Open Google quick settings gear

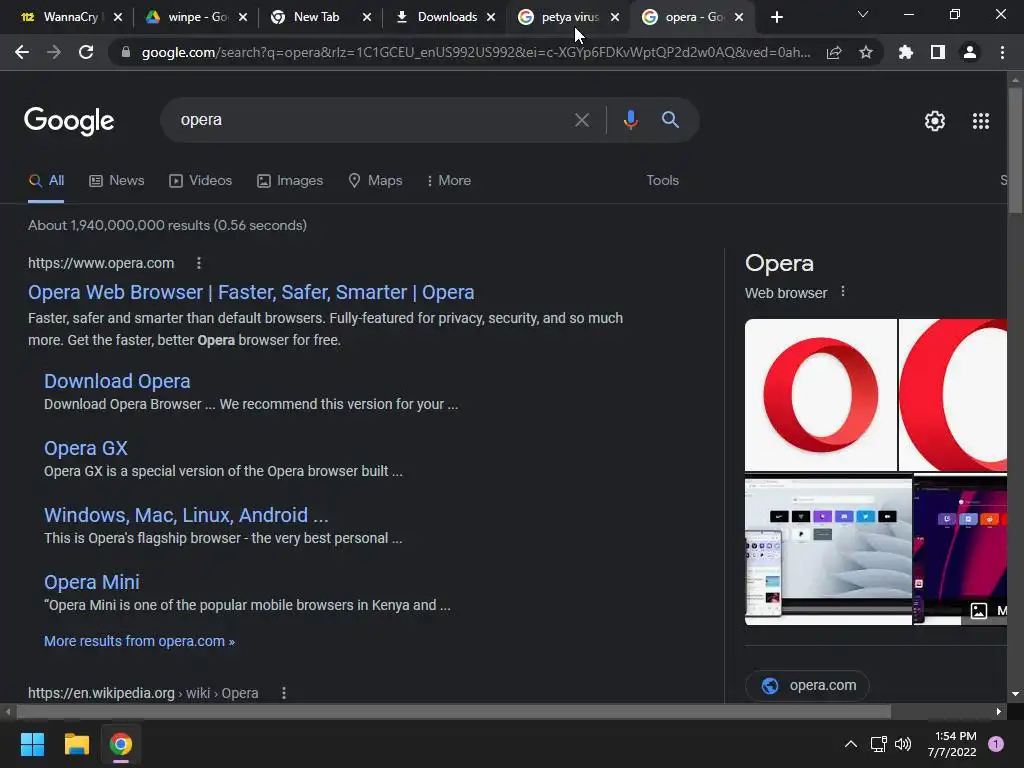935,121
